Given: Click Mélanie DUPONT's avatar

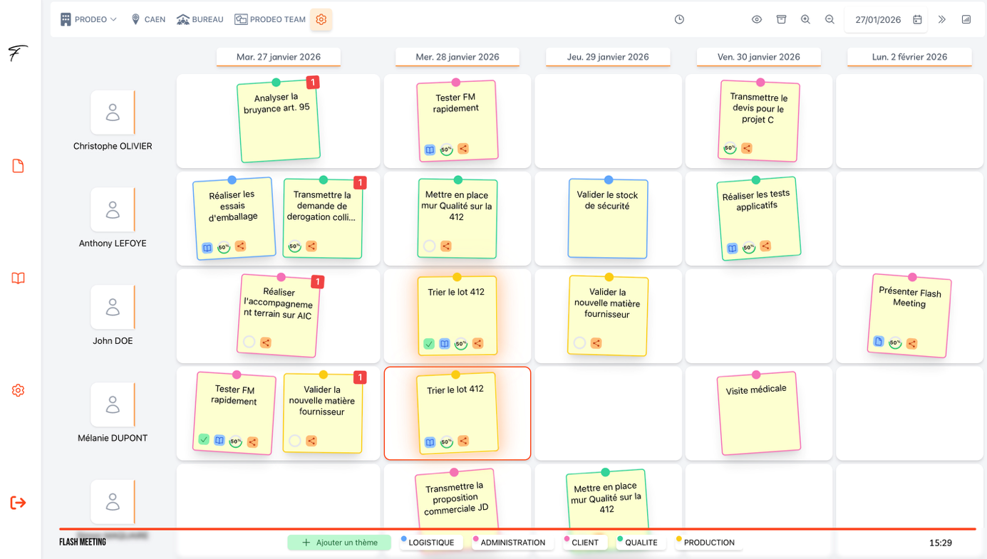Looking at the screenshot, I should click(113, 404).
